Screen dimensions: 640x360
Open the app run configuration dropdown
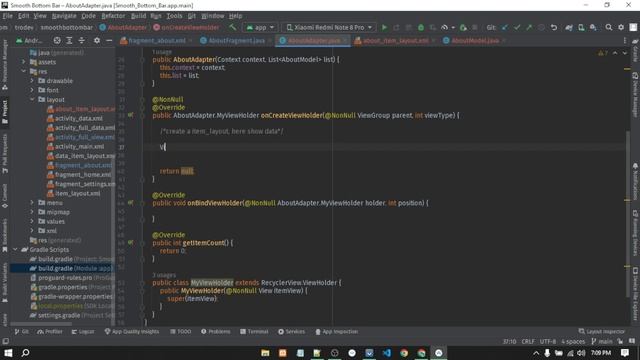click(x=260, y=27)
